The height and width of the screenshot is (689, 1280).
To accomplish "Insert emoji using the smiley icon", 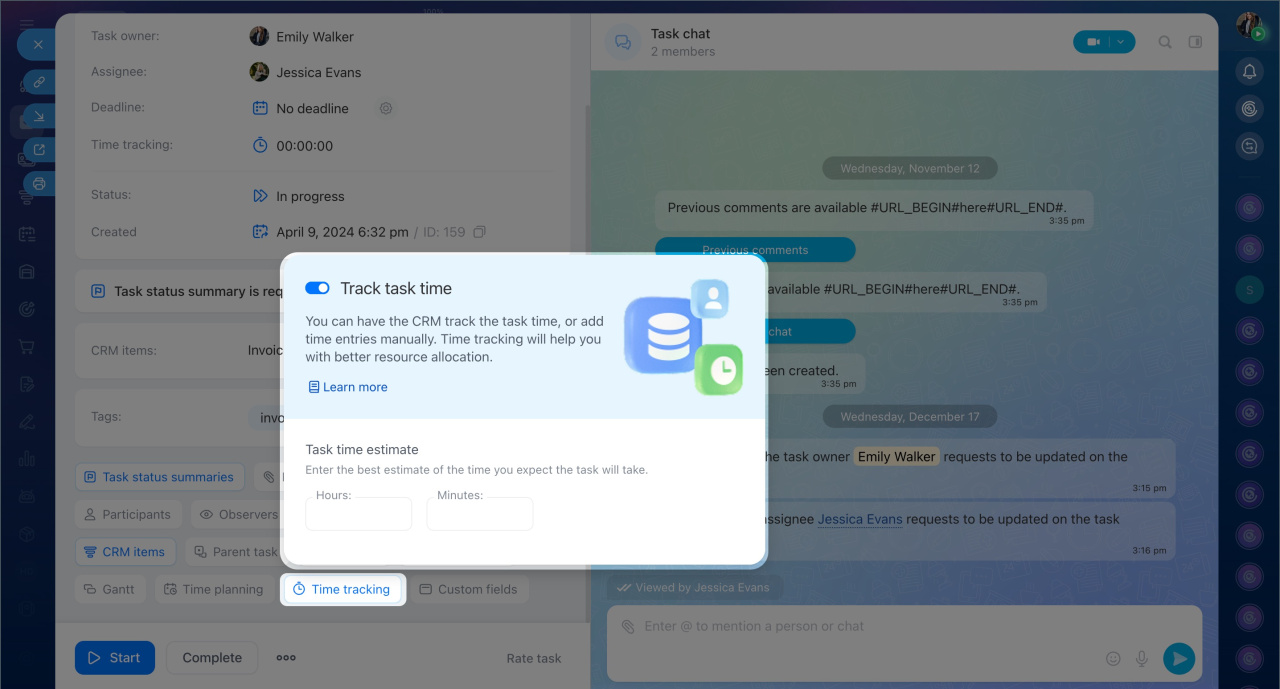I will click(1113, 658).
